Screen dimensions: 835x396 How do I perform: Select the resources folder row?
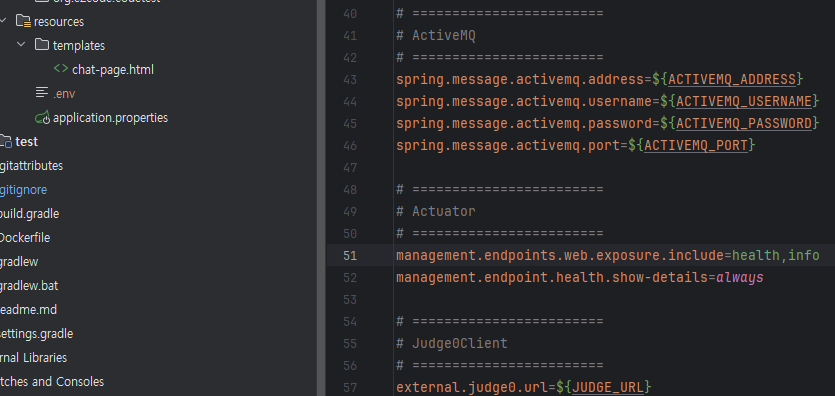tap(59, 21)
